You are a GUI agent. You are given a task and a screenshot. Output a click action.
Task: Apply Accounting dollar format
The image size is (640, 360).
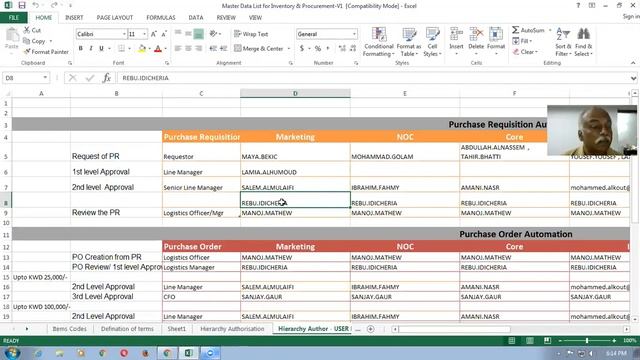pos(302,49)
